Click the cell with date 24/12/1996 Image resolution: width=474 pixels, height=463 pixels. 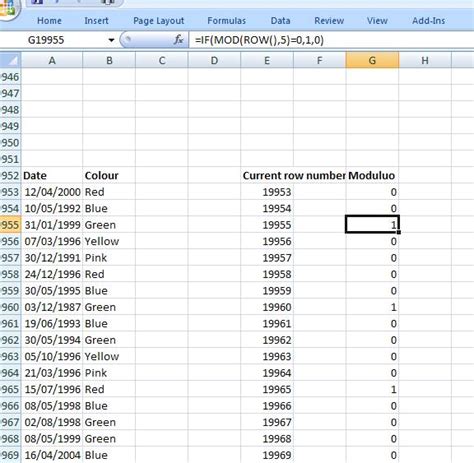(52, 274)
